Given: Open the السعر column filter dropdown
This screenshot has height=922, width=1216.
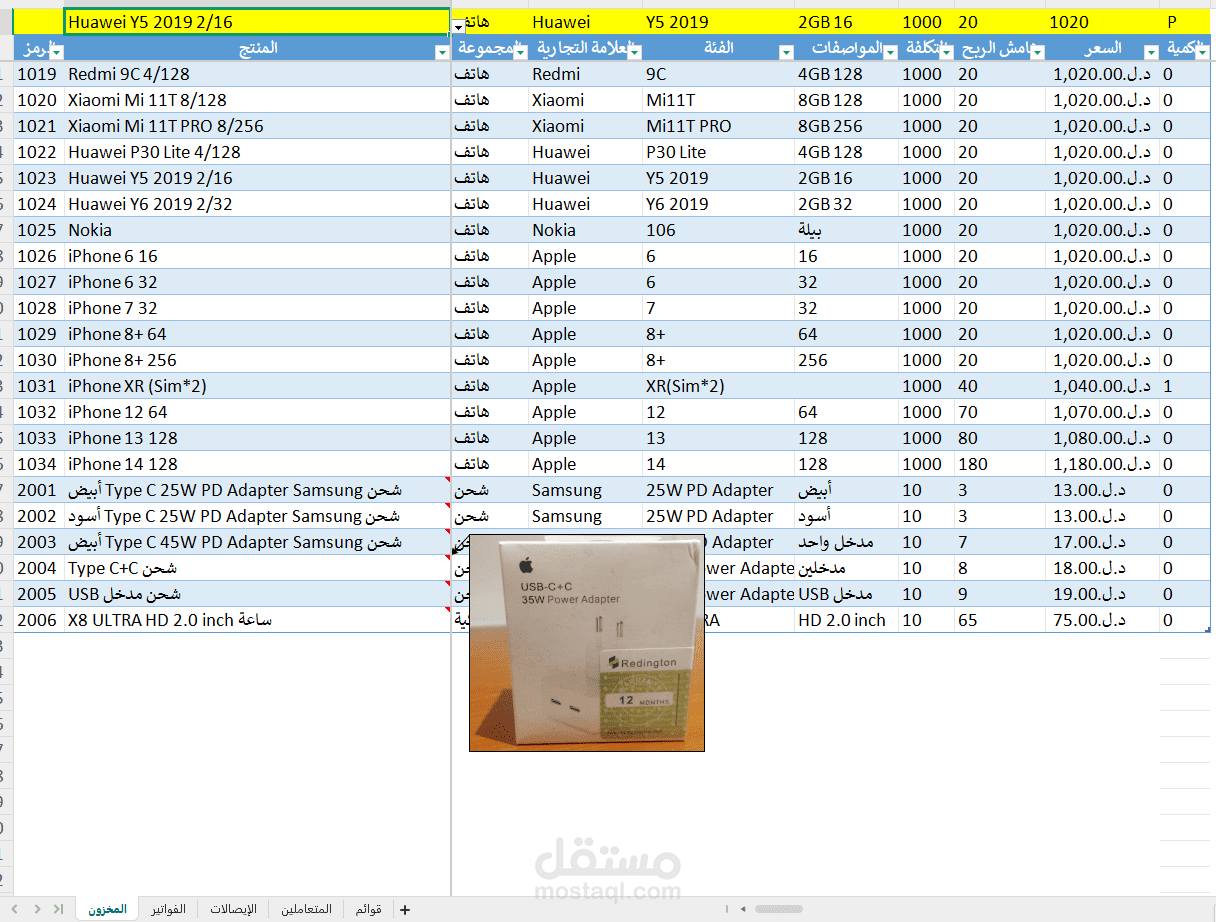Looking at the screenshot, I should [x=1152, y=51].
